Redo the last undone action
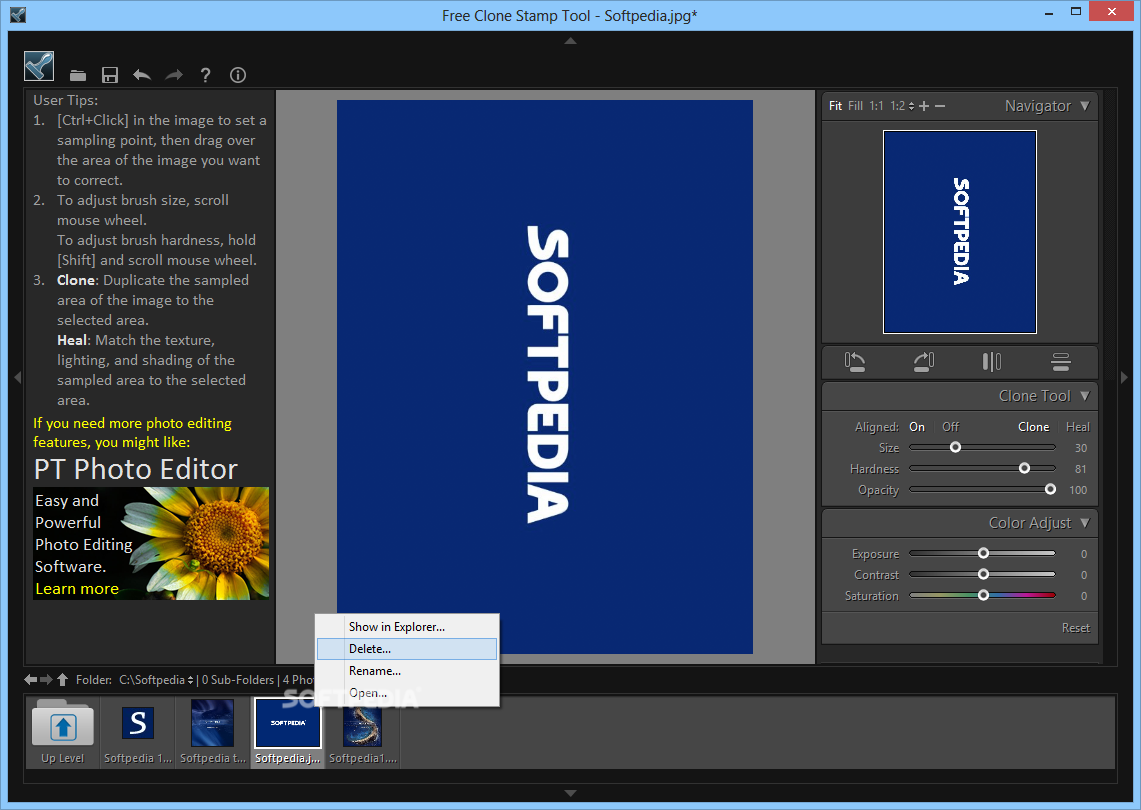 coord(174,75)
